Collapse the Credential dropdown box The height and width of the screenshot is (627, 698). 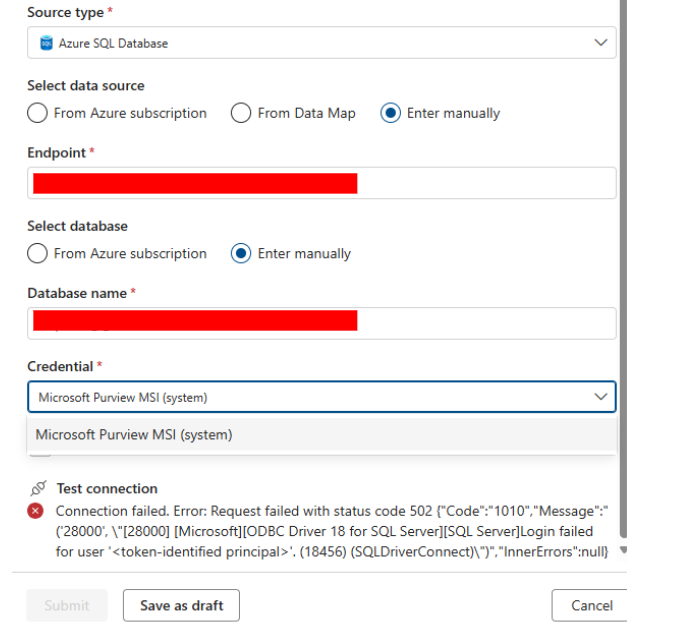click(x=321, y=396)
